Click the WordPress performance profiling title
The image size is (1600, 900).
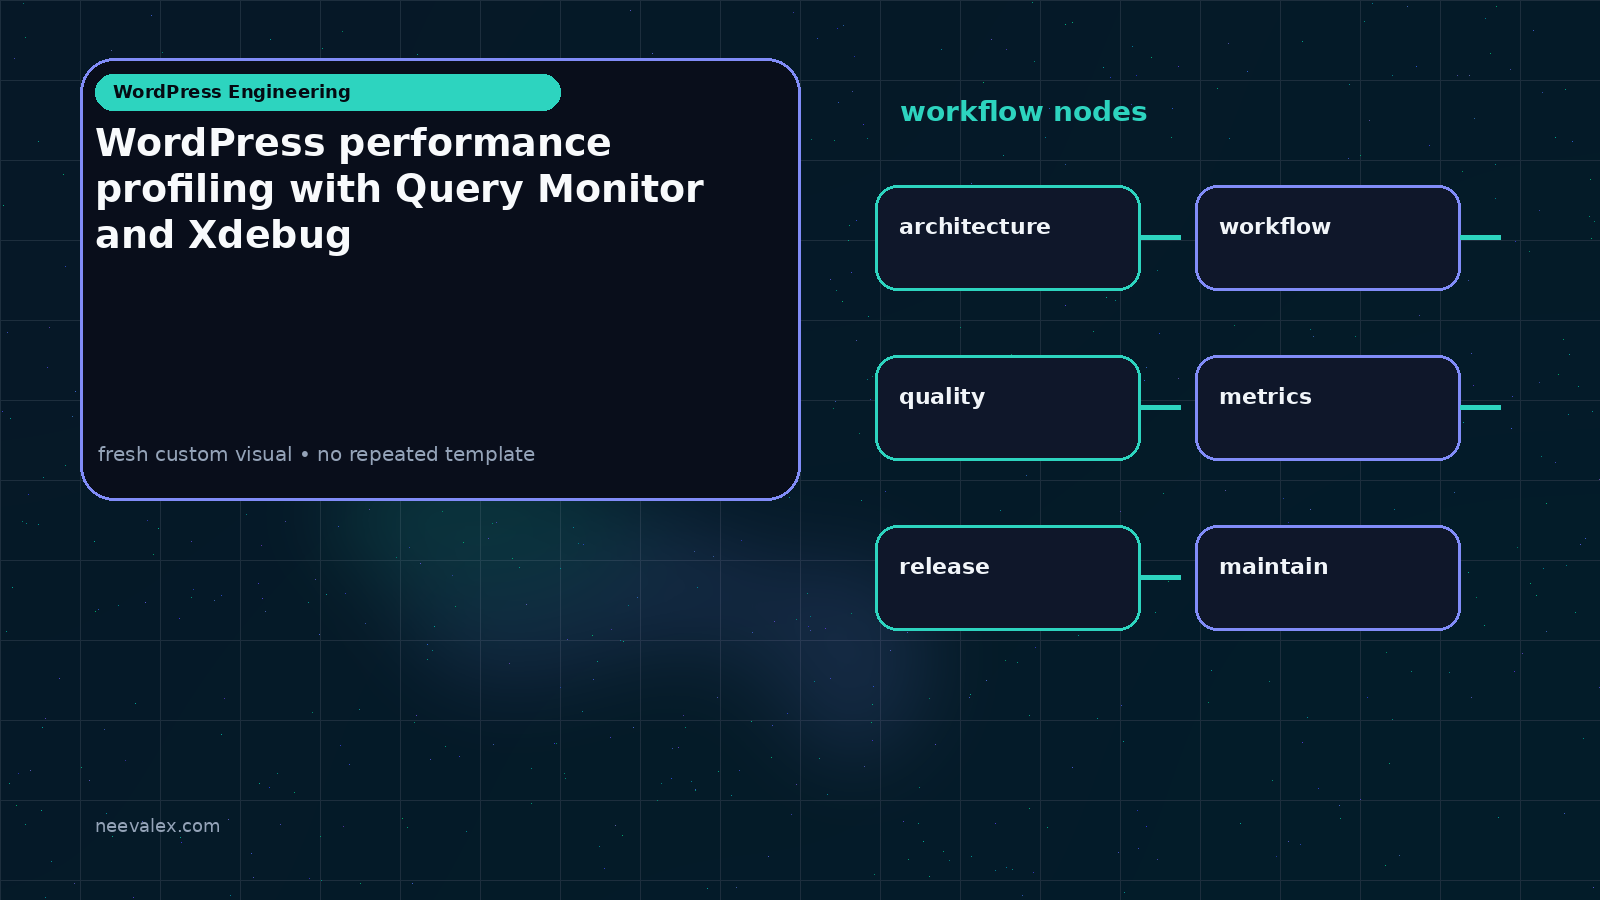(x=400, y=189)
